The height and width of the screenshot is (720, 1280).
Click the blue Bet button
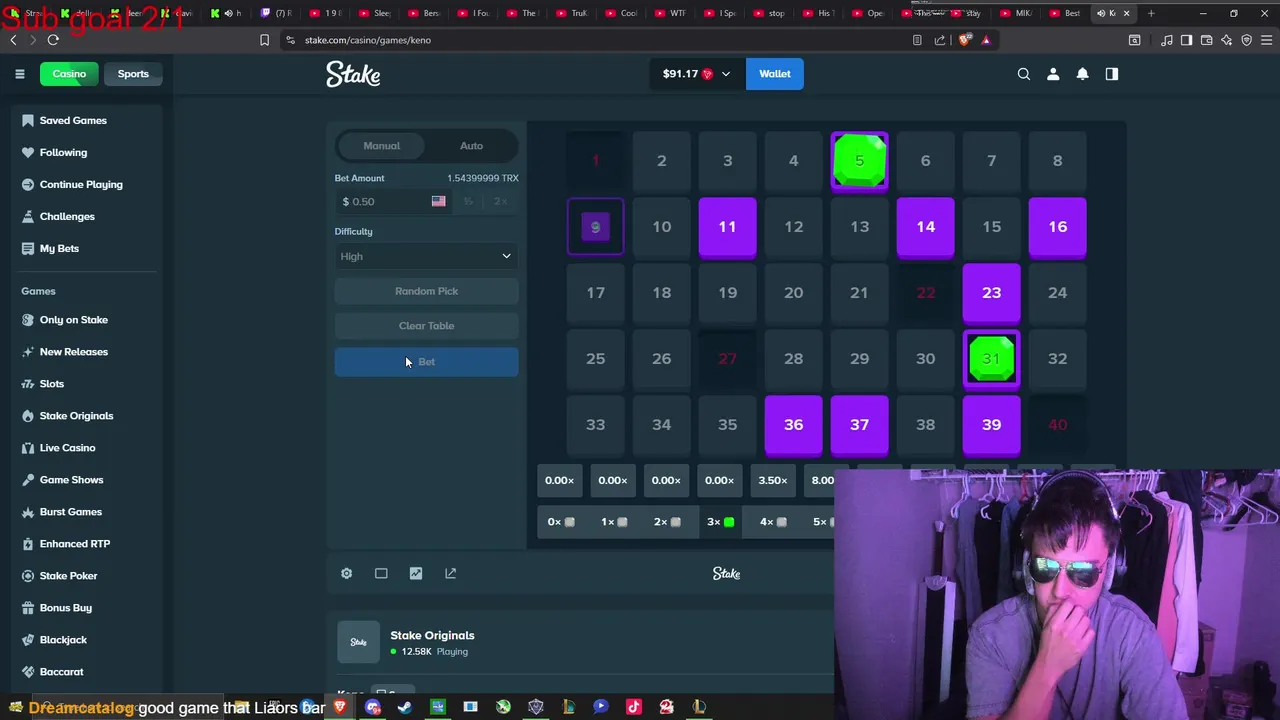tap(426, 362)
